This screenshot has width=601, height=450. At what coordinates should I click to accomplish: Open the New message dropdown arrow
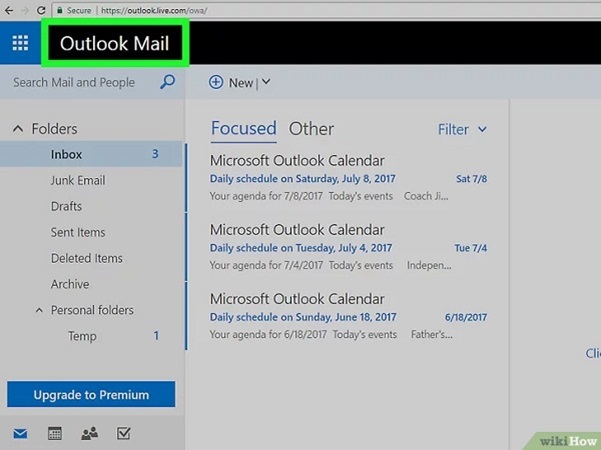(266, 82)
